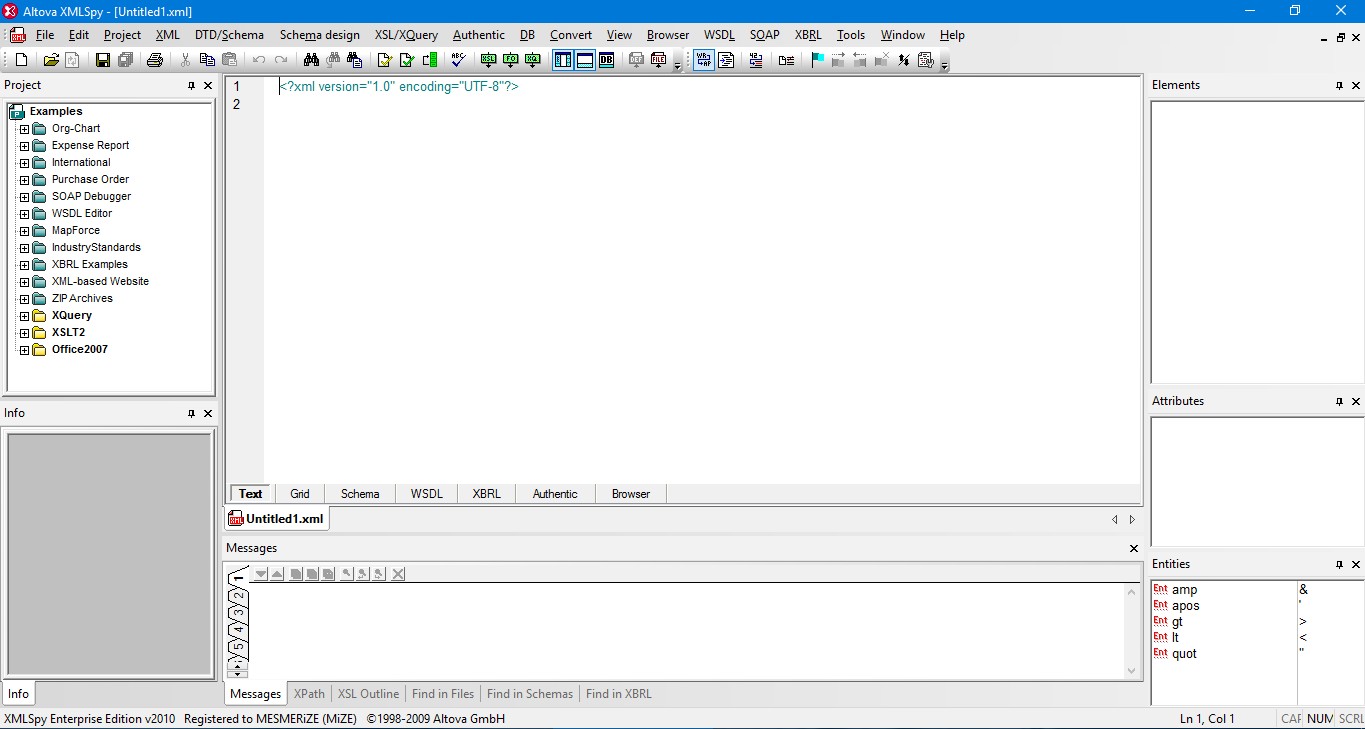Select the XBRL Examples project folder
The image size is (1365, 729).
click(x=90, y=265)
